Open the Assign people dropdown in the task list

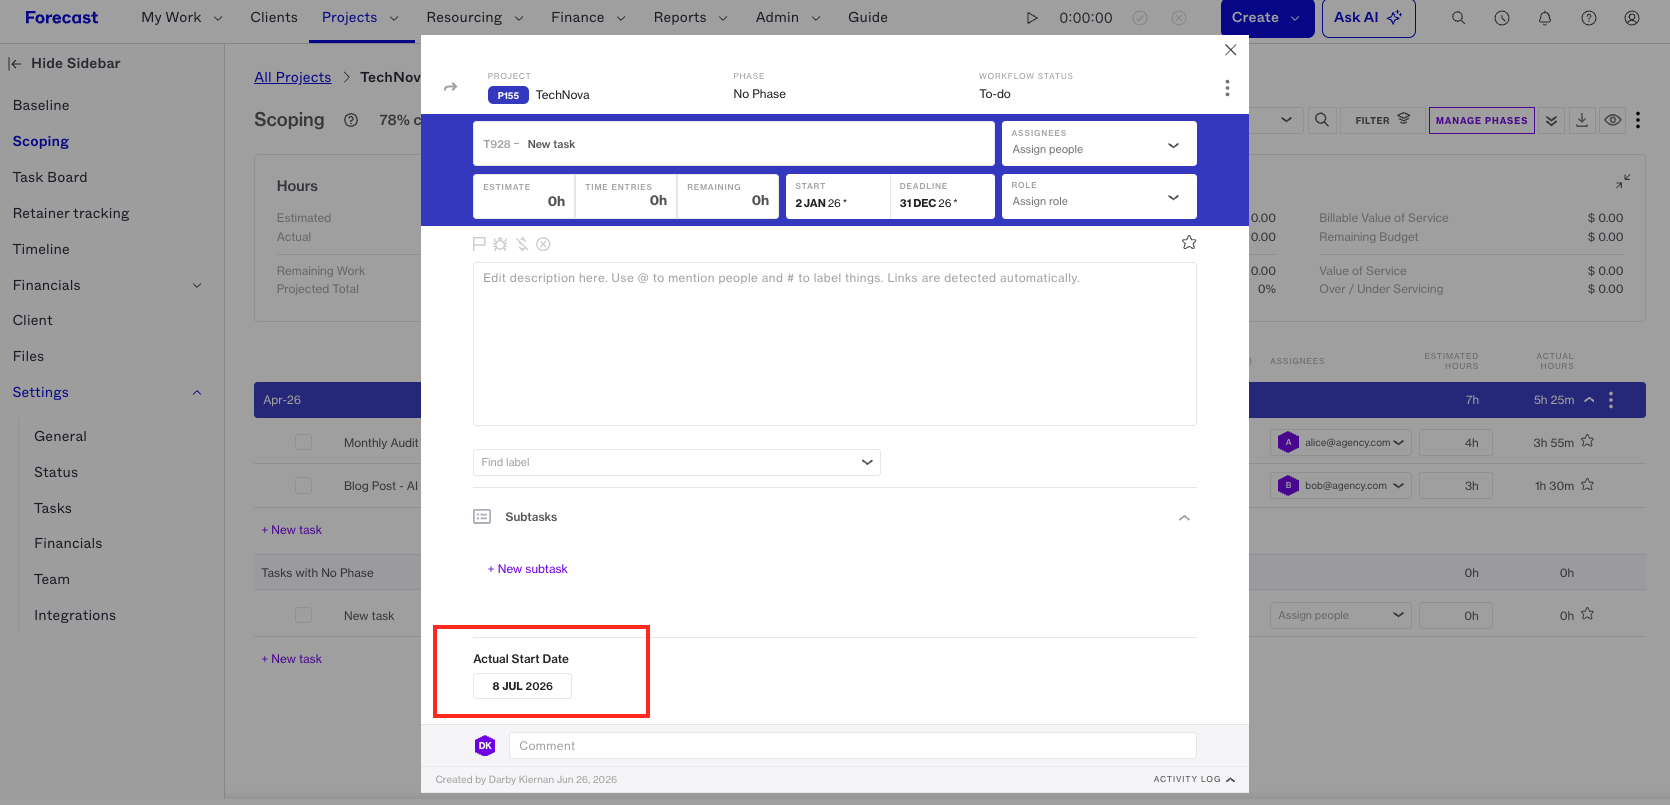[1341, 615]
